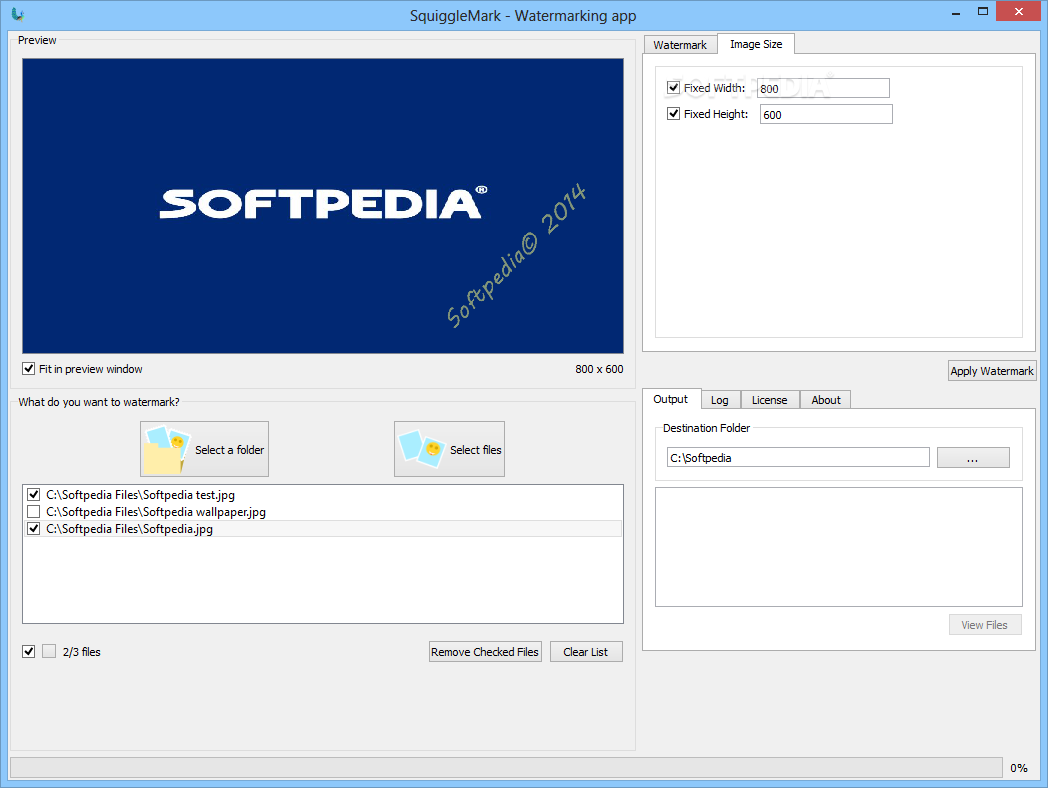The height and width of the screenshot is (788, 1048).
Task: Click the folder icon on Select a folder
Action: [x=167, y=450]
